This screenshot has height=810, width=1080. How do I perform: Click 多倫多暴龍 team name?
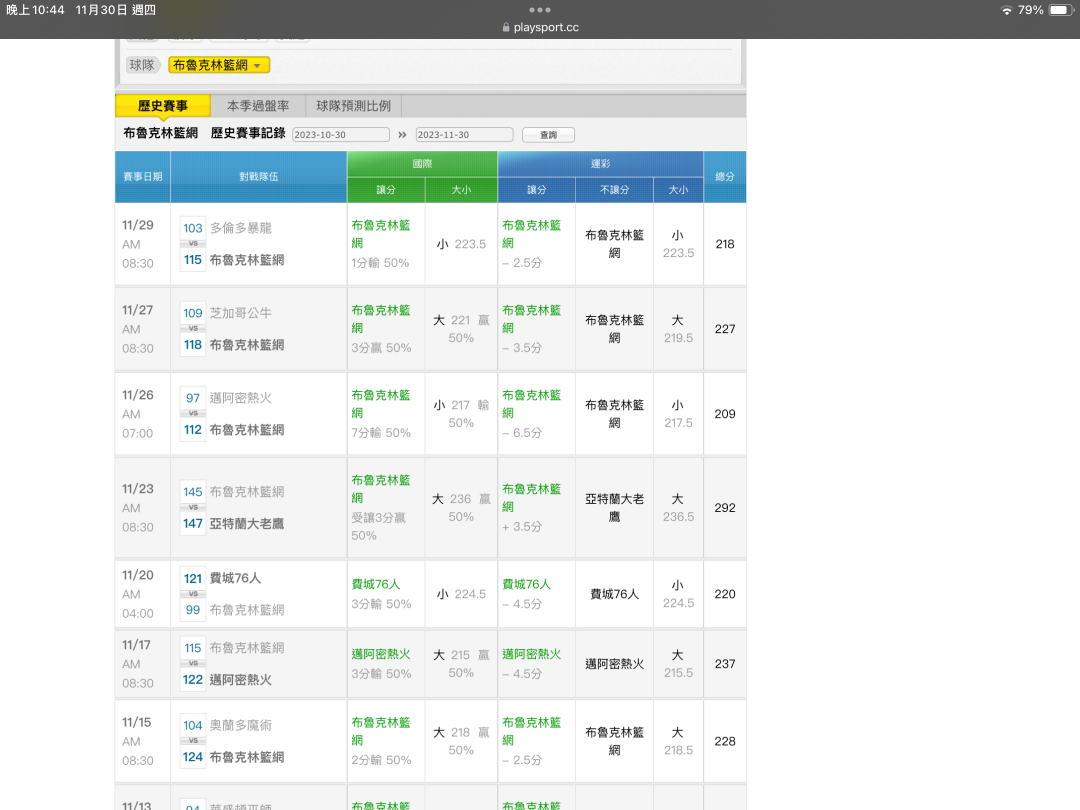[241, 228]
